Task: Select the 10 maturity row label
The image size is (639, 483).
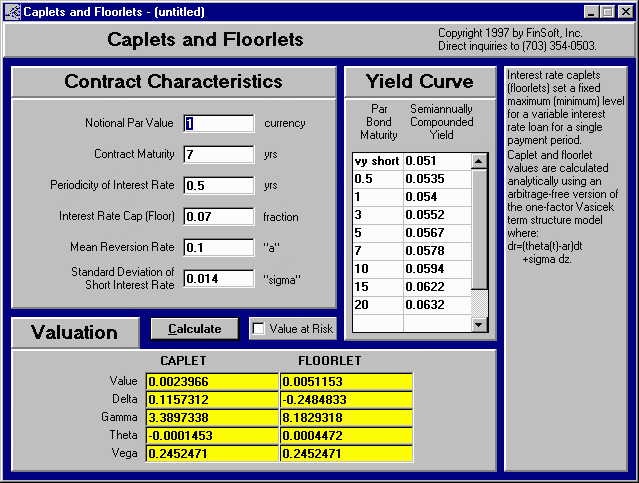Action: click(376, 269)
